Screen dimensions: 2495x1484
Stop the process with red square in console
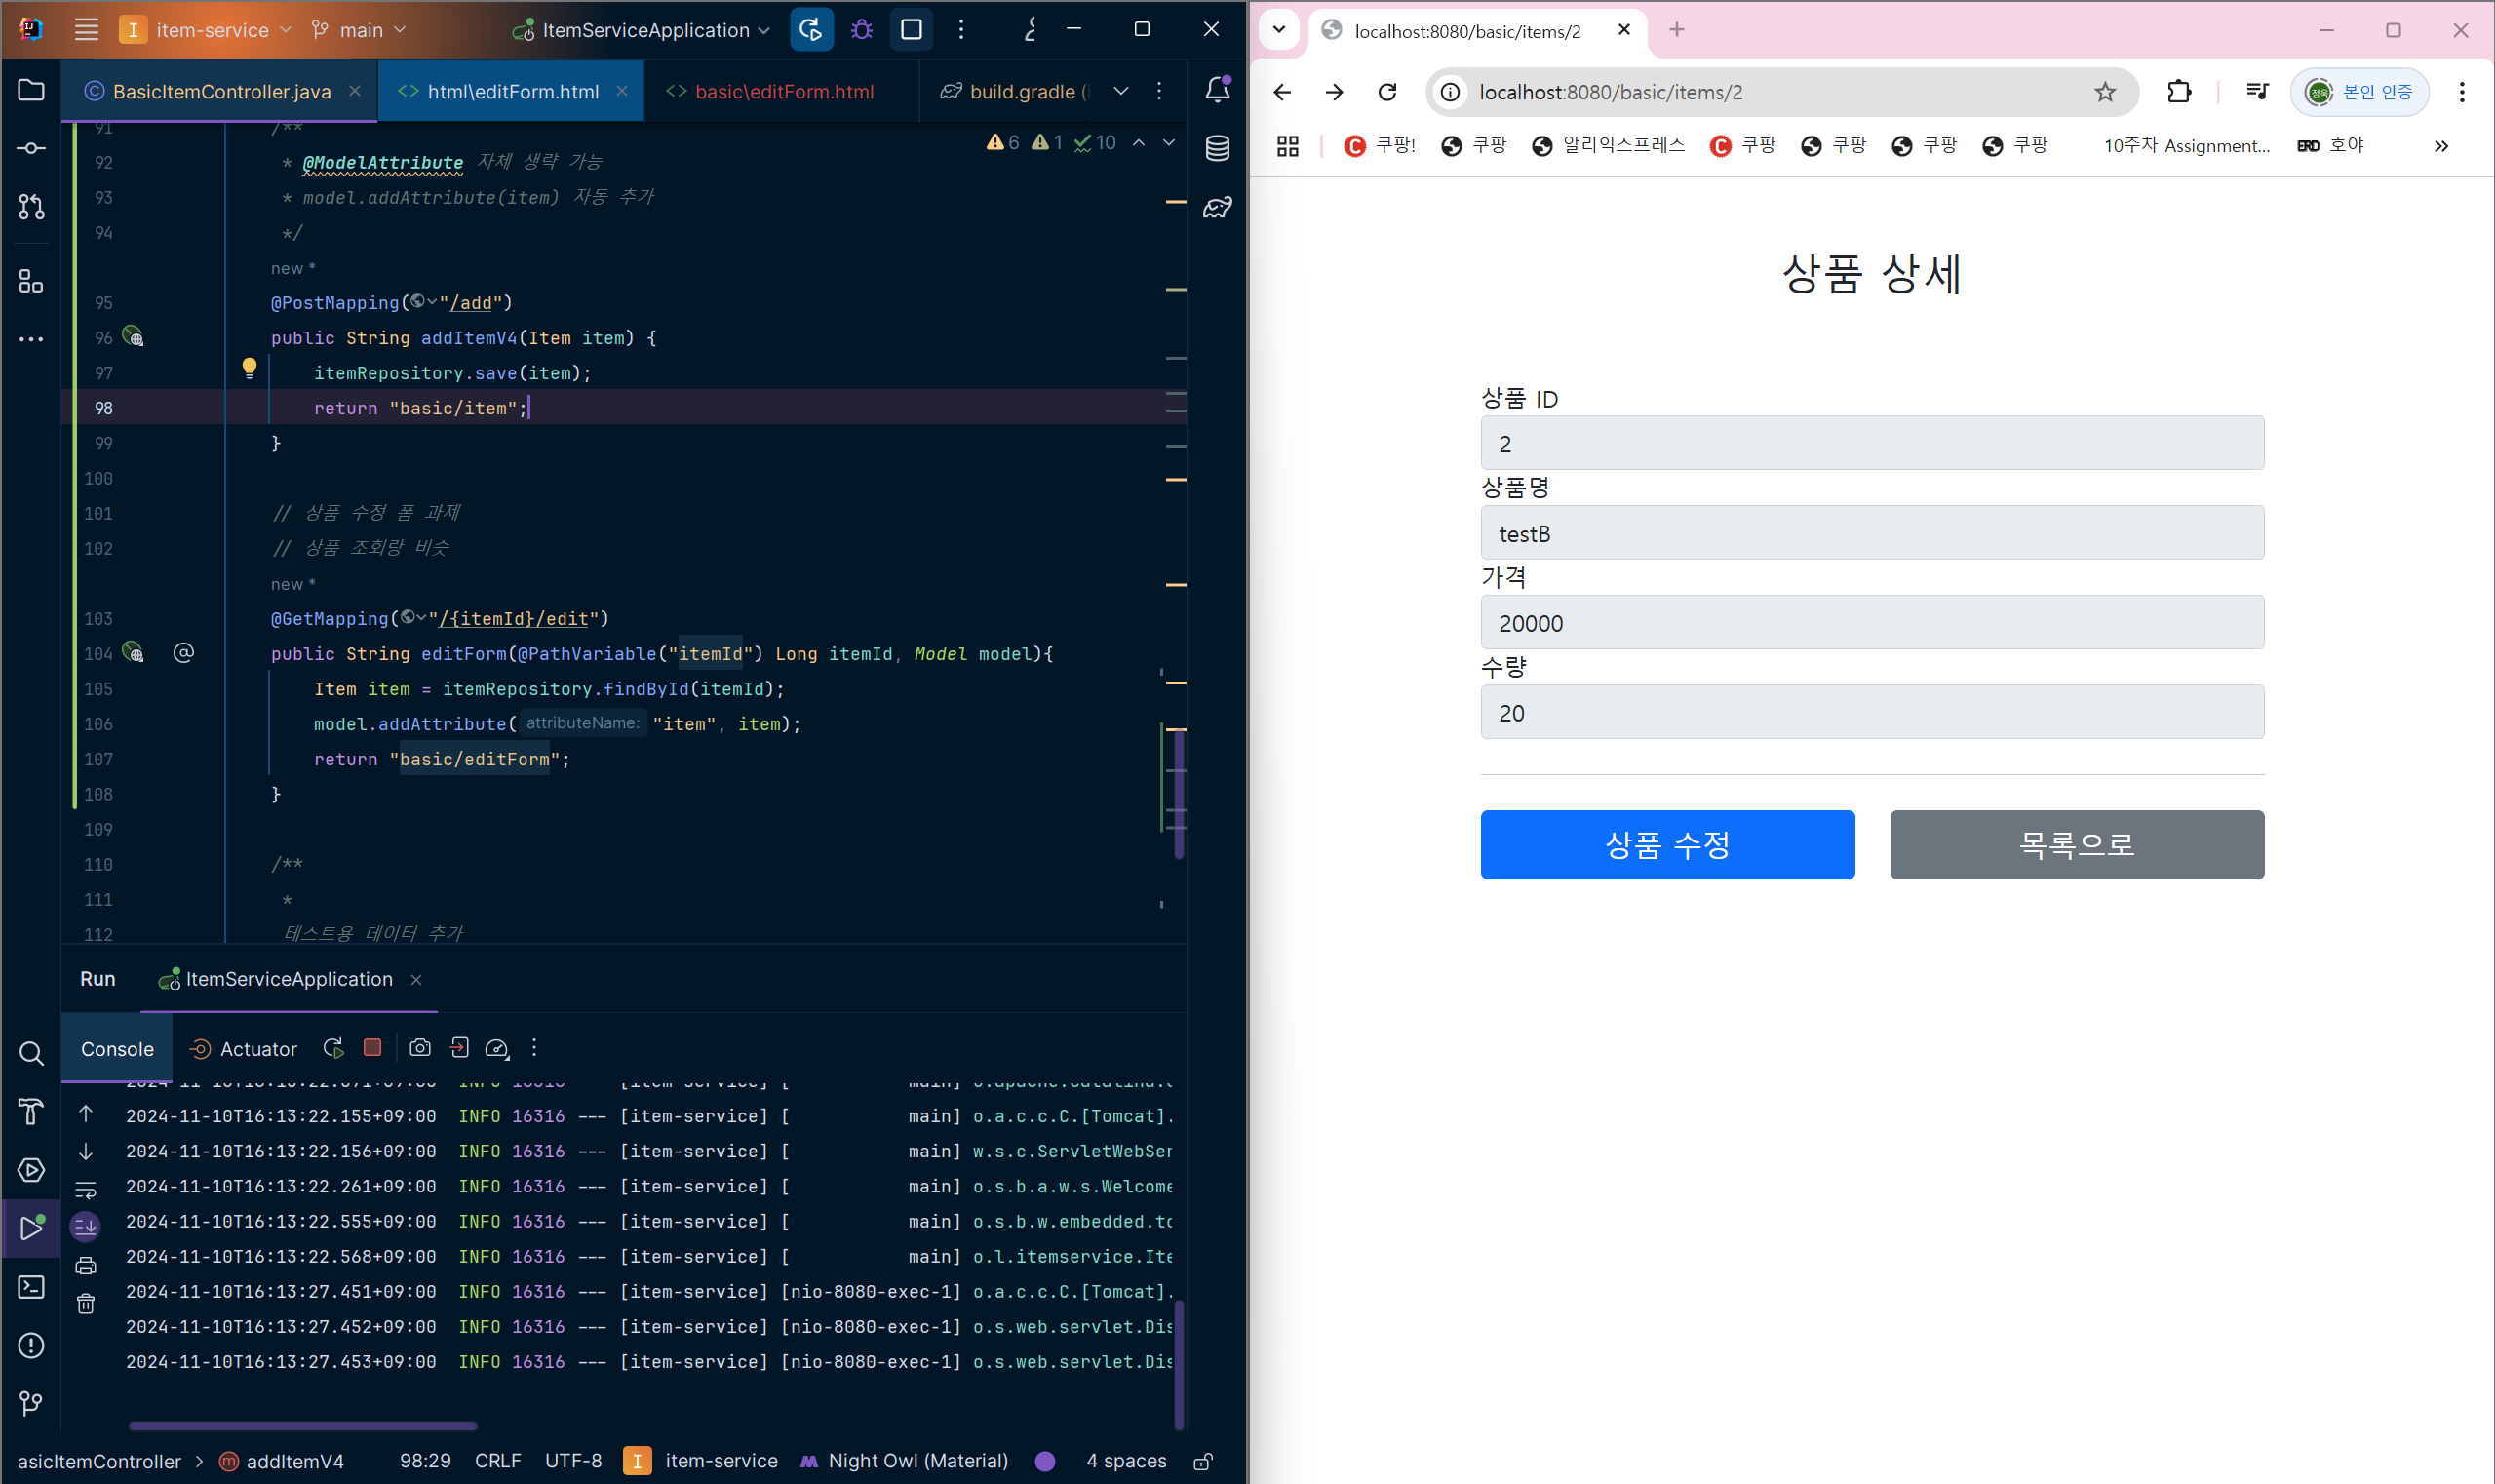pos(372,1047)
